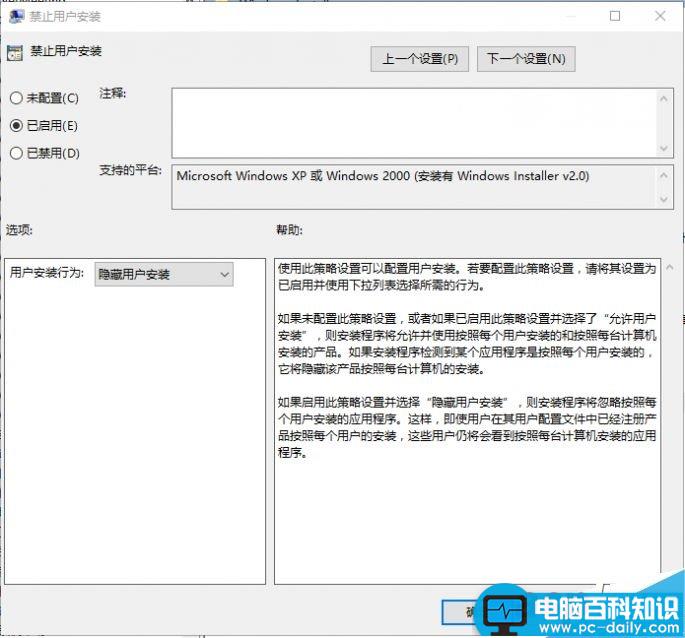This screenshot has width=685, height=638.
Task: Click the title bar window icon
Action: (17, 17)
